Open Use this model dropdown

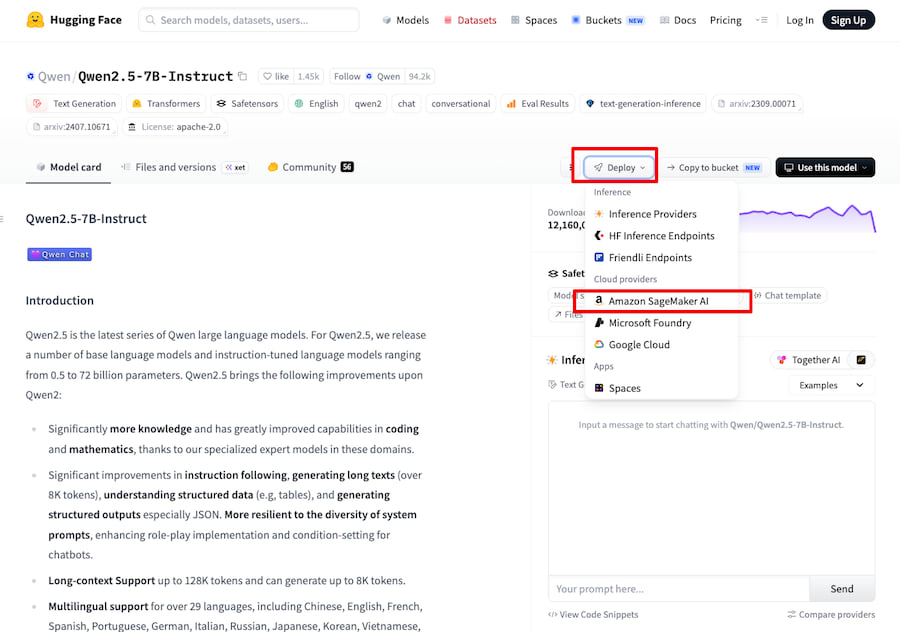[x=825, y=168]
